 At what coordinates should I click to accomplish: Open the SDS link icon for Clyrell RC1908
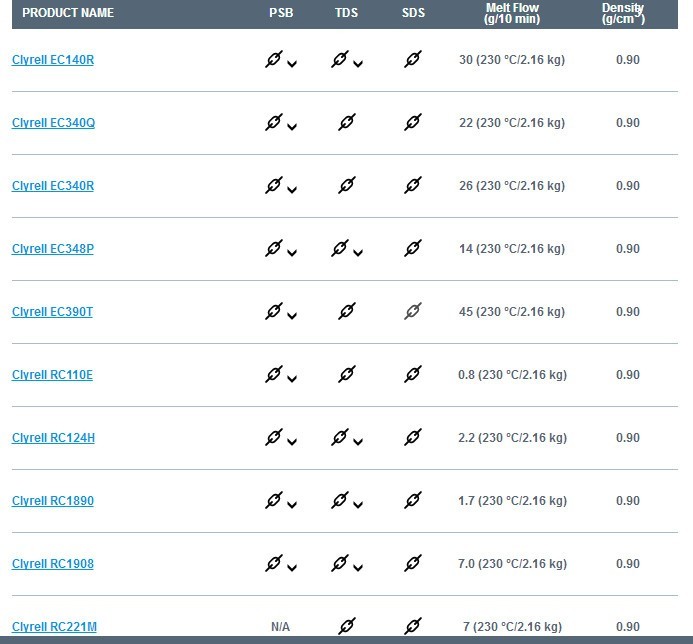point(413,563)
